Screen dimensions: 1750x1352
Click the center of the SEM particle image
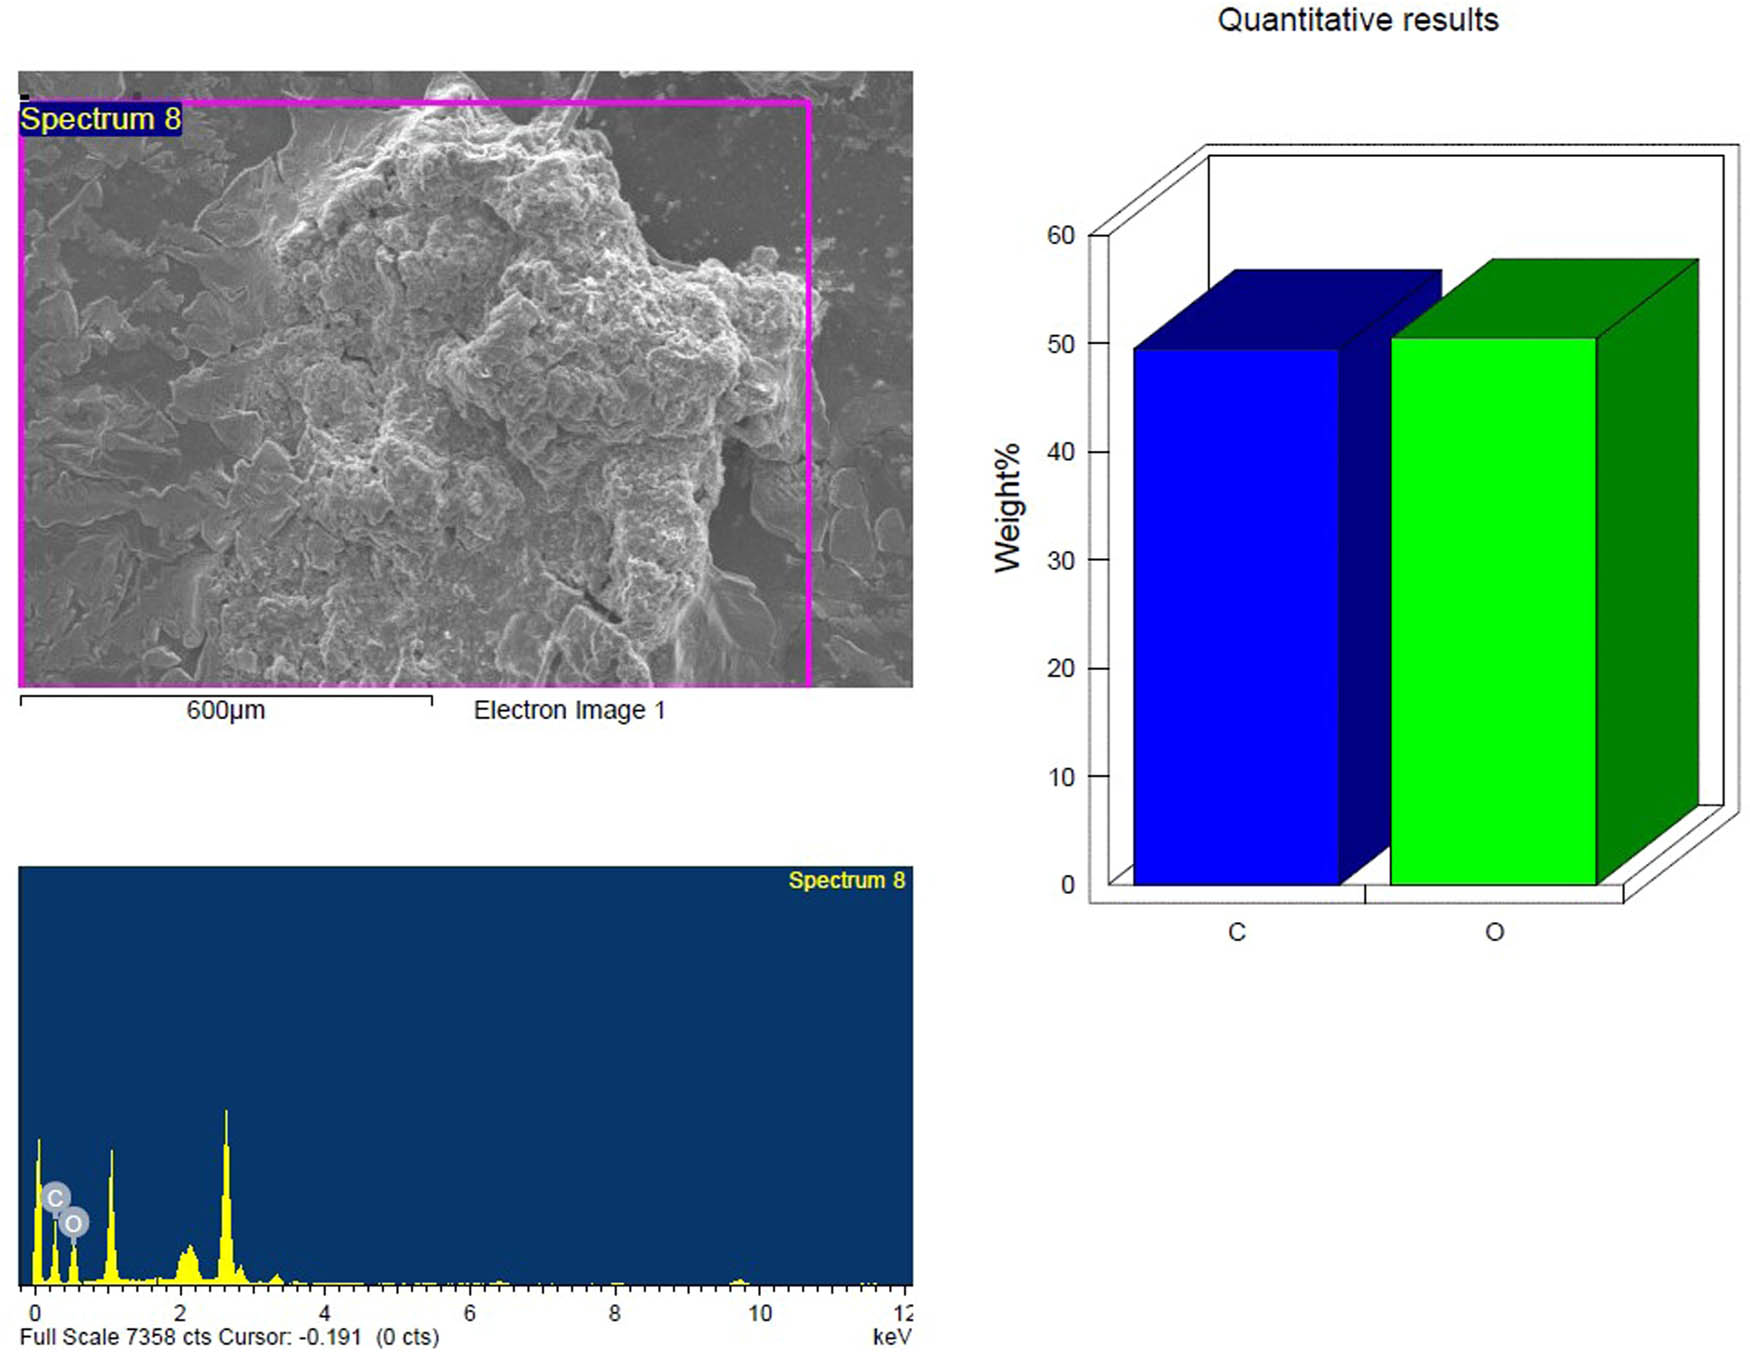465,379
